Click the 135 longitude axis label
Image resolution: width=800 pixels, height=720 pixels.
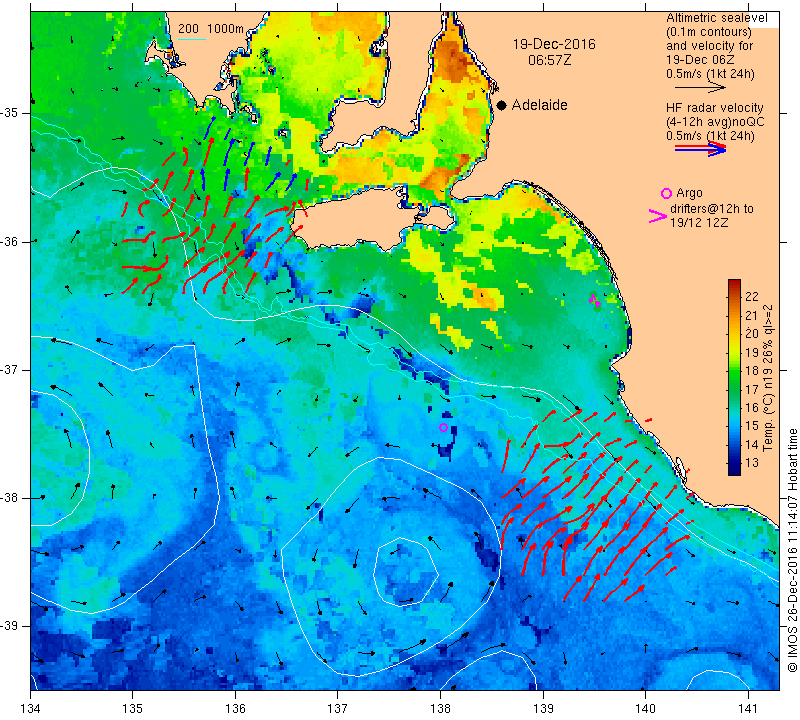pos(133,709)
